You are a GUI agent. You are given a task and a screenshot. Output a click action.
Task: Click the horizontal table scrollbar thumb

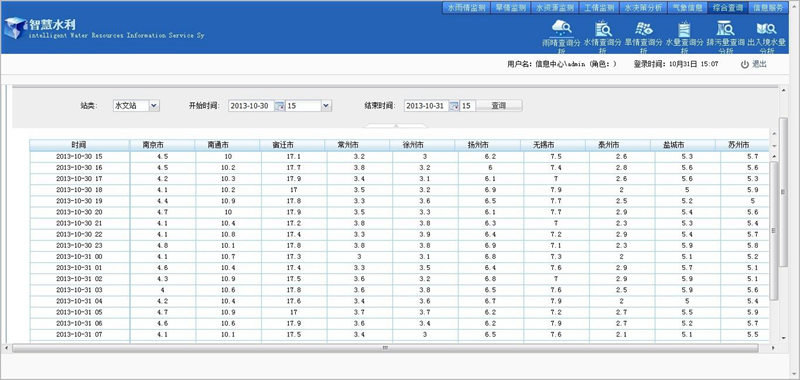pos(385,348)
